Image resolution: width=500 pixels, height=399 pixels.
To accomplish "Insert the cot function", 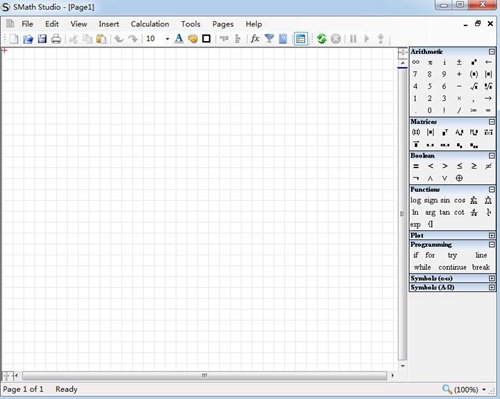I will (459, 212).
